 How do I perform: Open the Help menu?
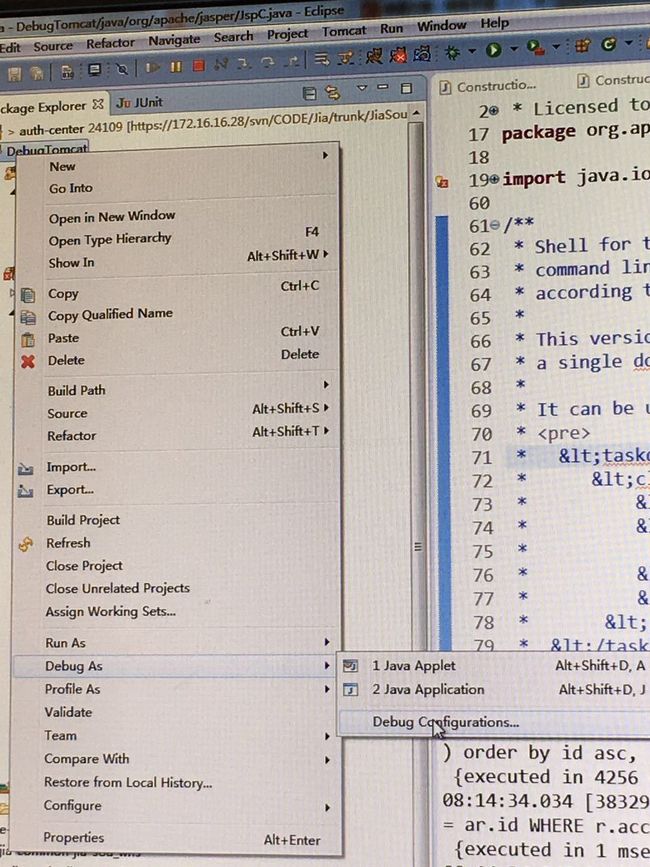pos(494,23)
